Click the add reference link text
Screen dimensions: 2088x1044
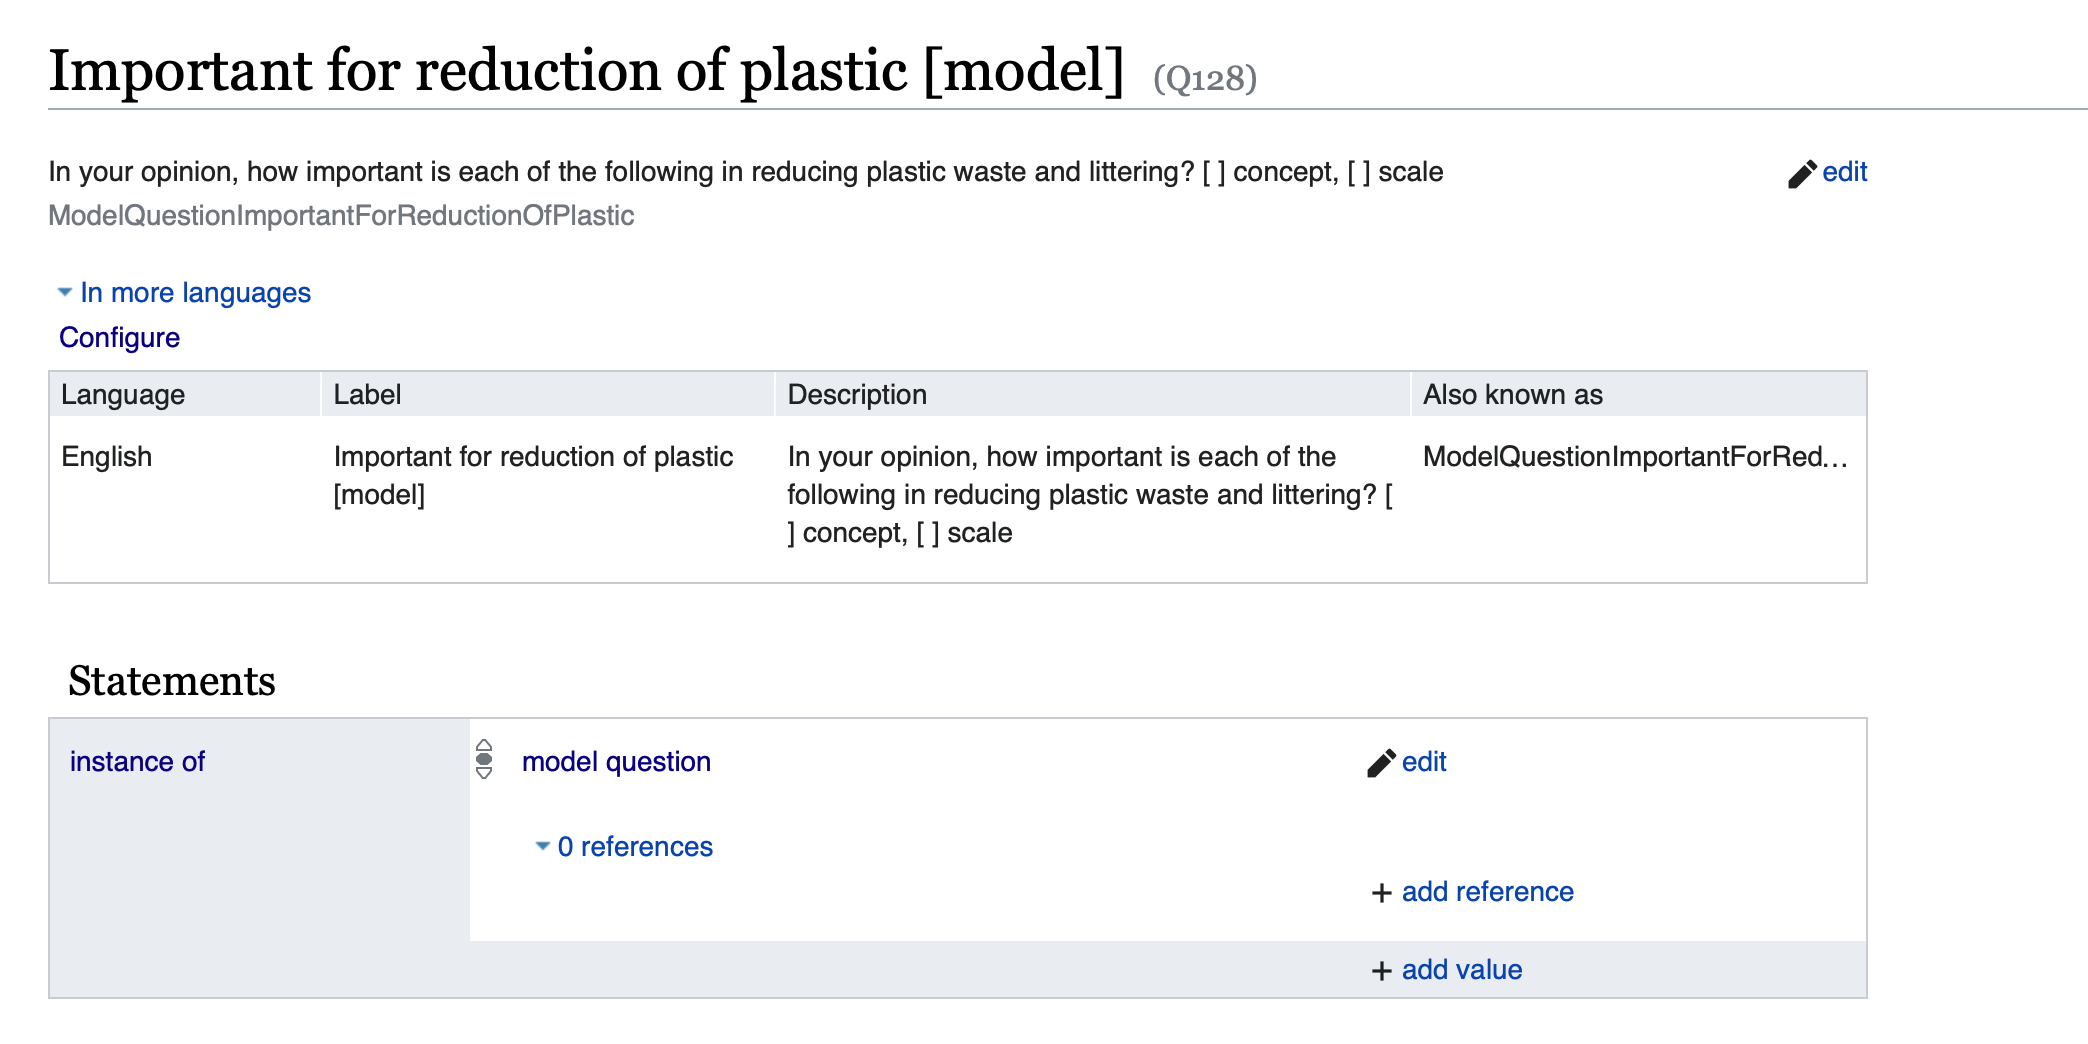point(1487,892)
